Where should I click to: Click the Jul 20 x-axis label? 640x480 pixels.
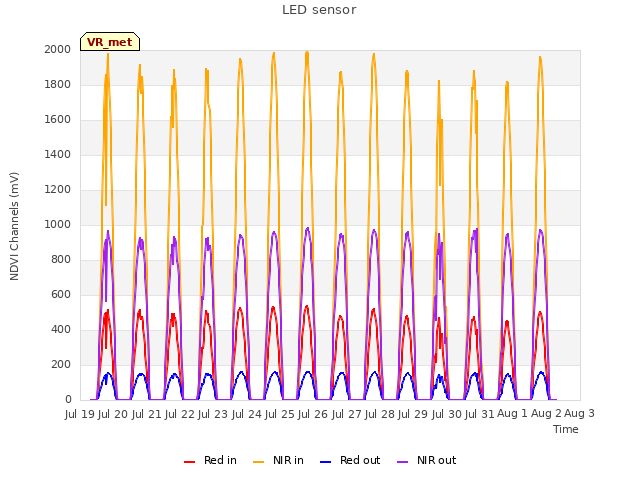point(113,414)
